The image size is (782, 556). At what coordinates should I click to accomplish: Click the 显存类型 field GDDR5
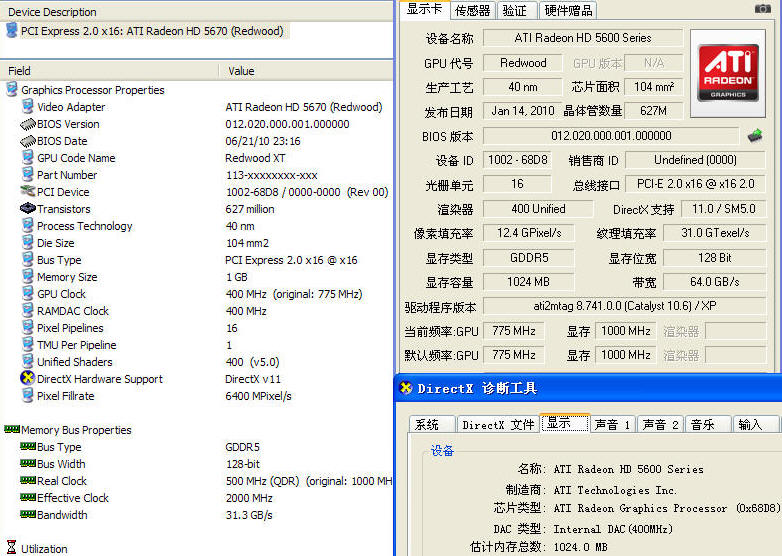pyautogui.click(x=529, y=258)
